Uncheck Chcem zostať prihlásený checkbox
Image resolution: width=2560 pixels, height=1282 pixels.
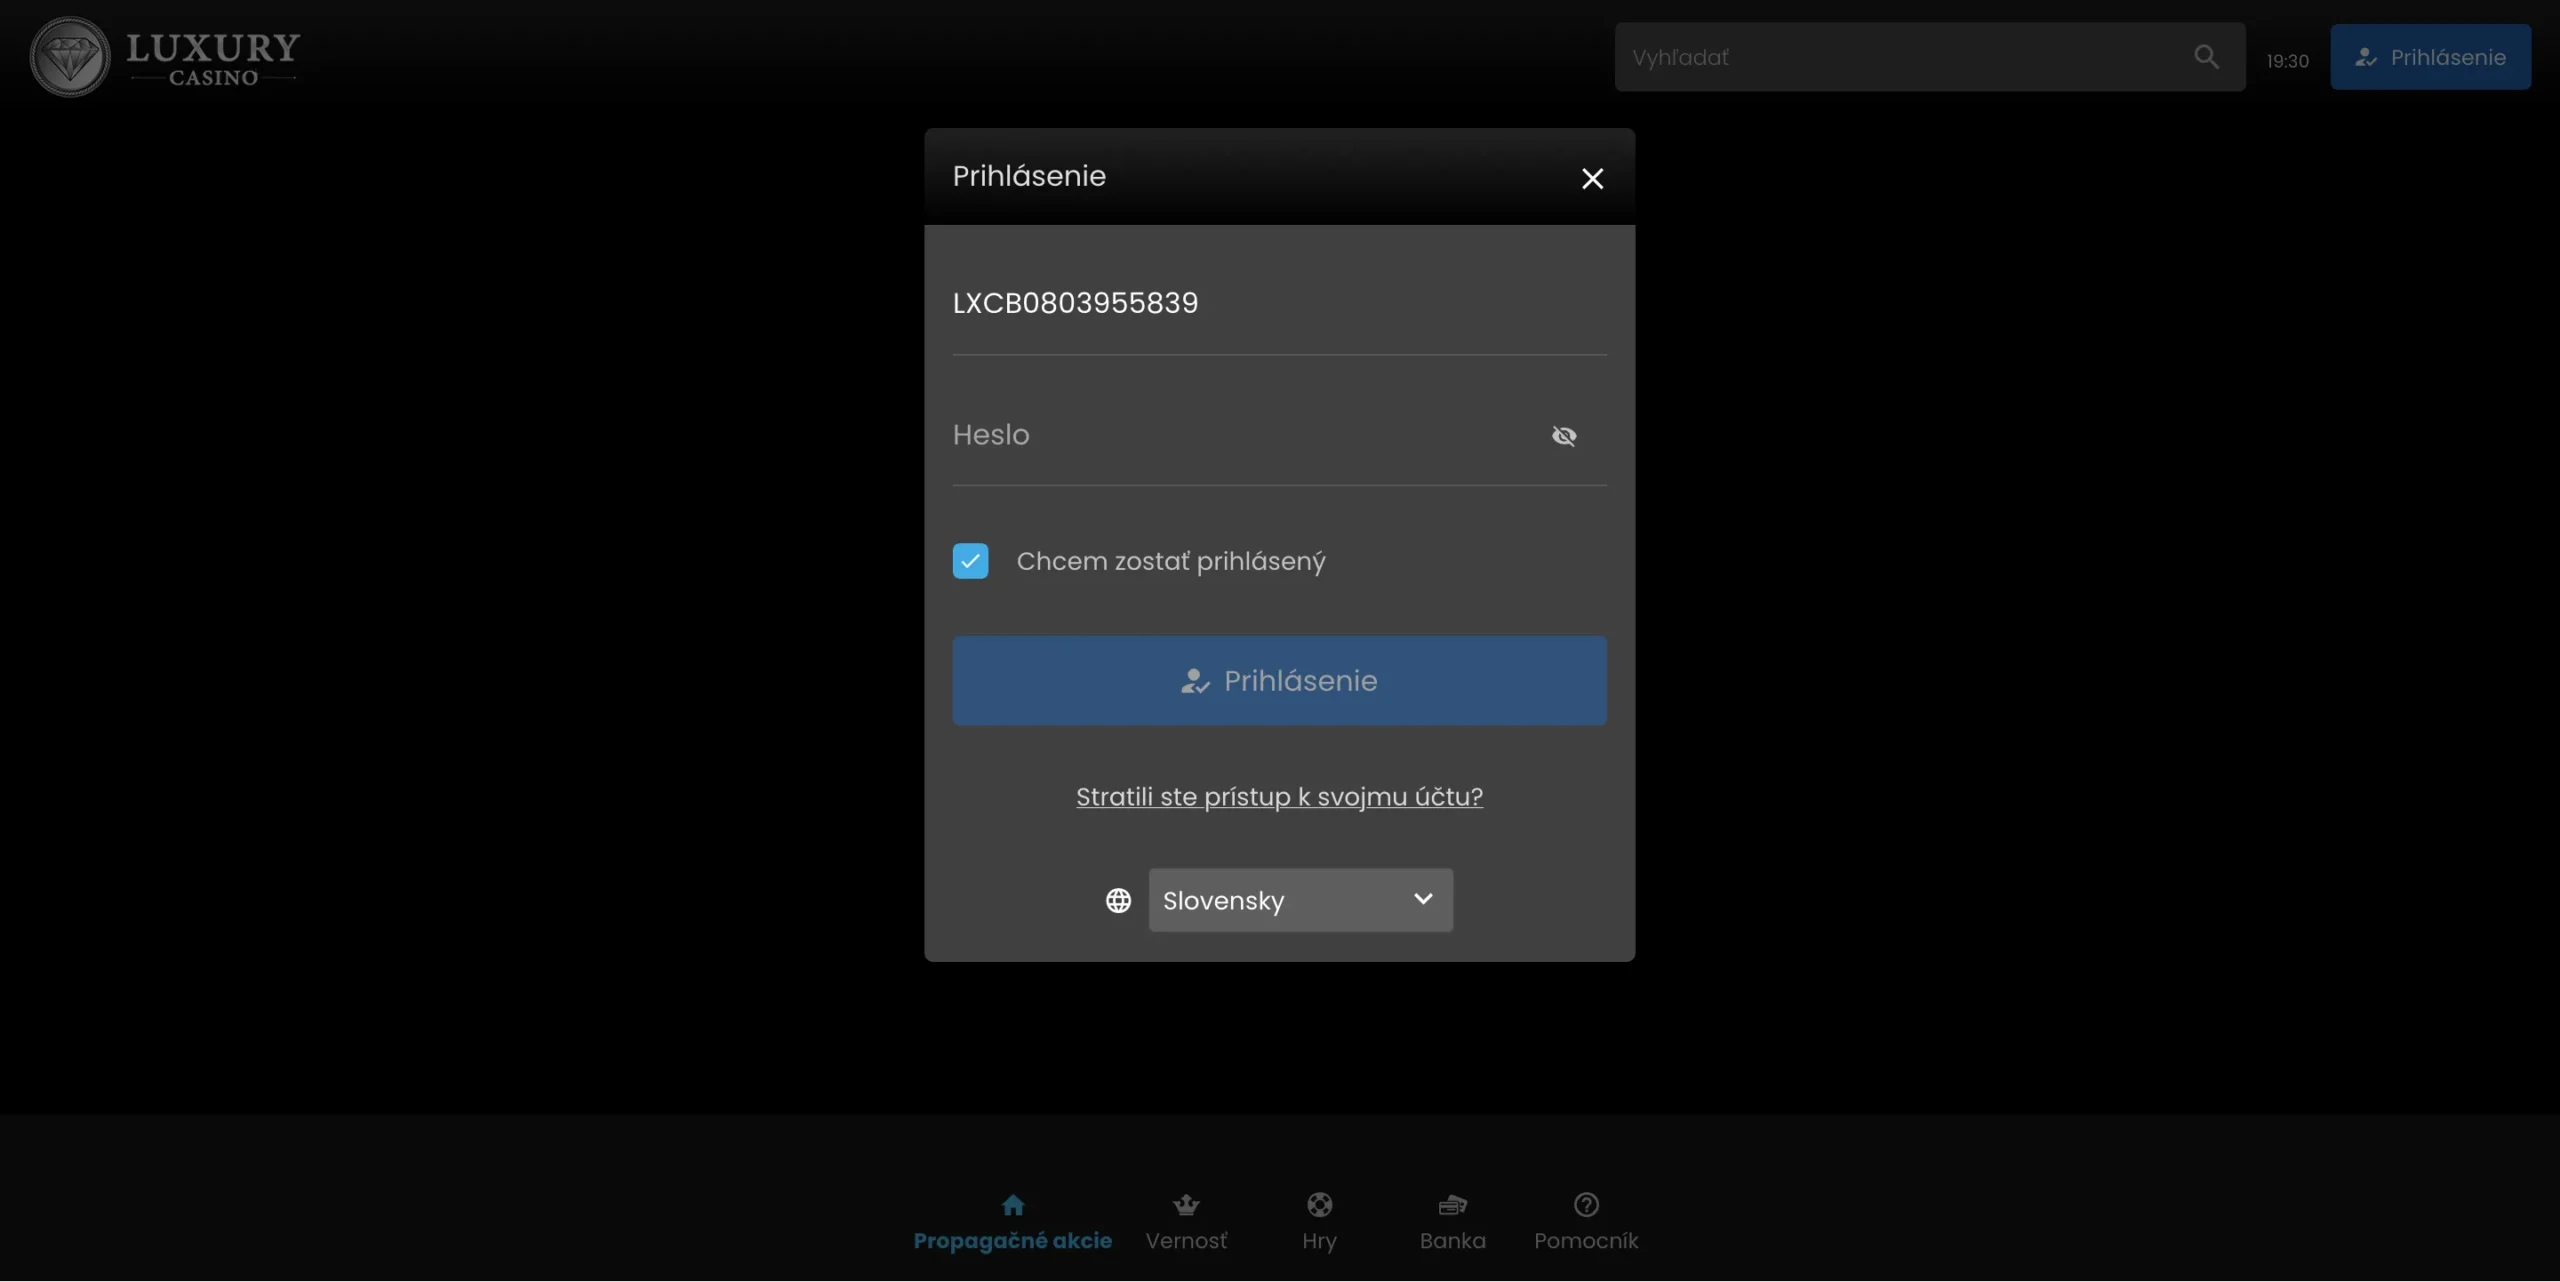970,561
